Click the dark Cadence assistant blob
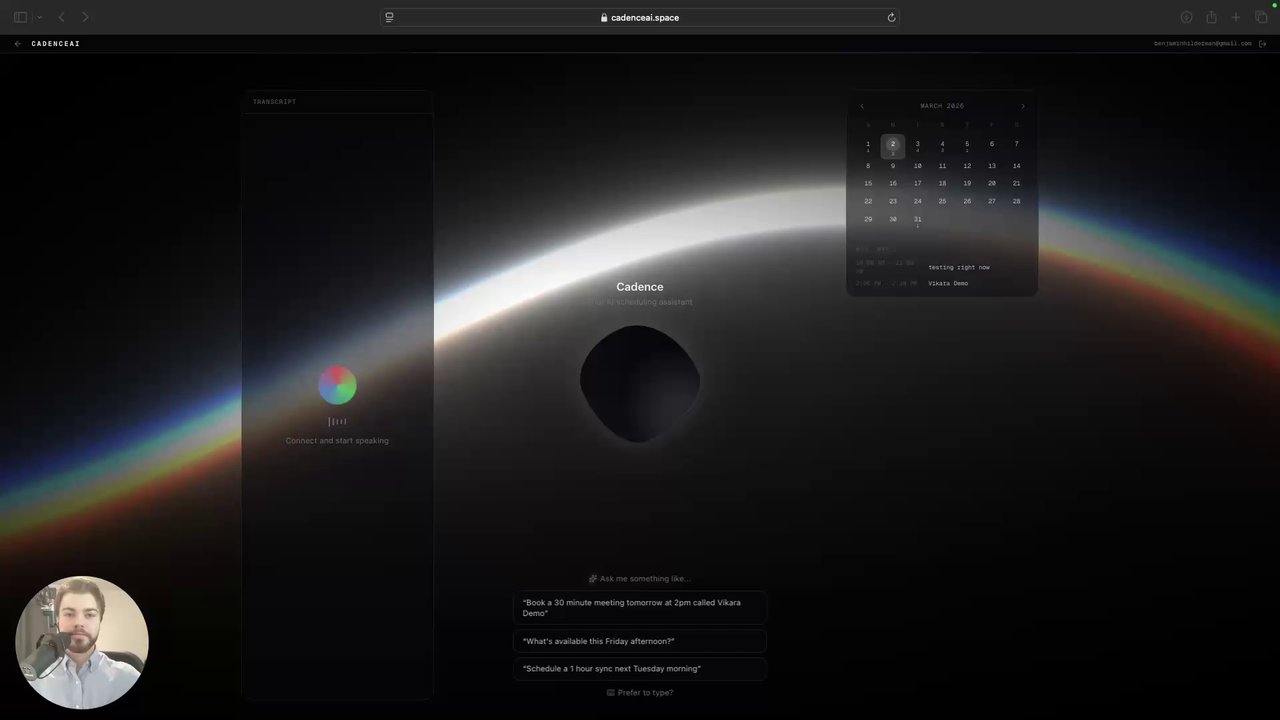Image resolution: width=1280 pixels, height=720 pixels. tap(640, 383)
